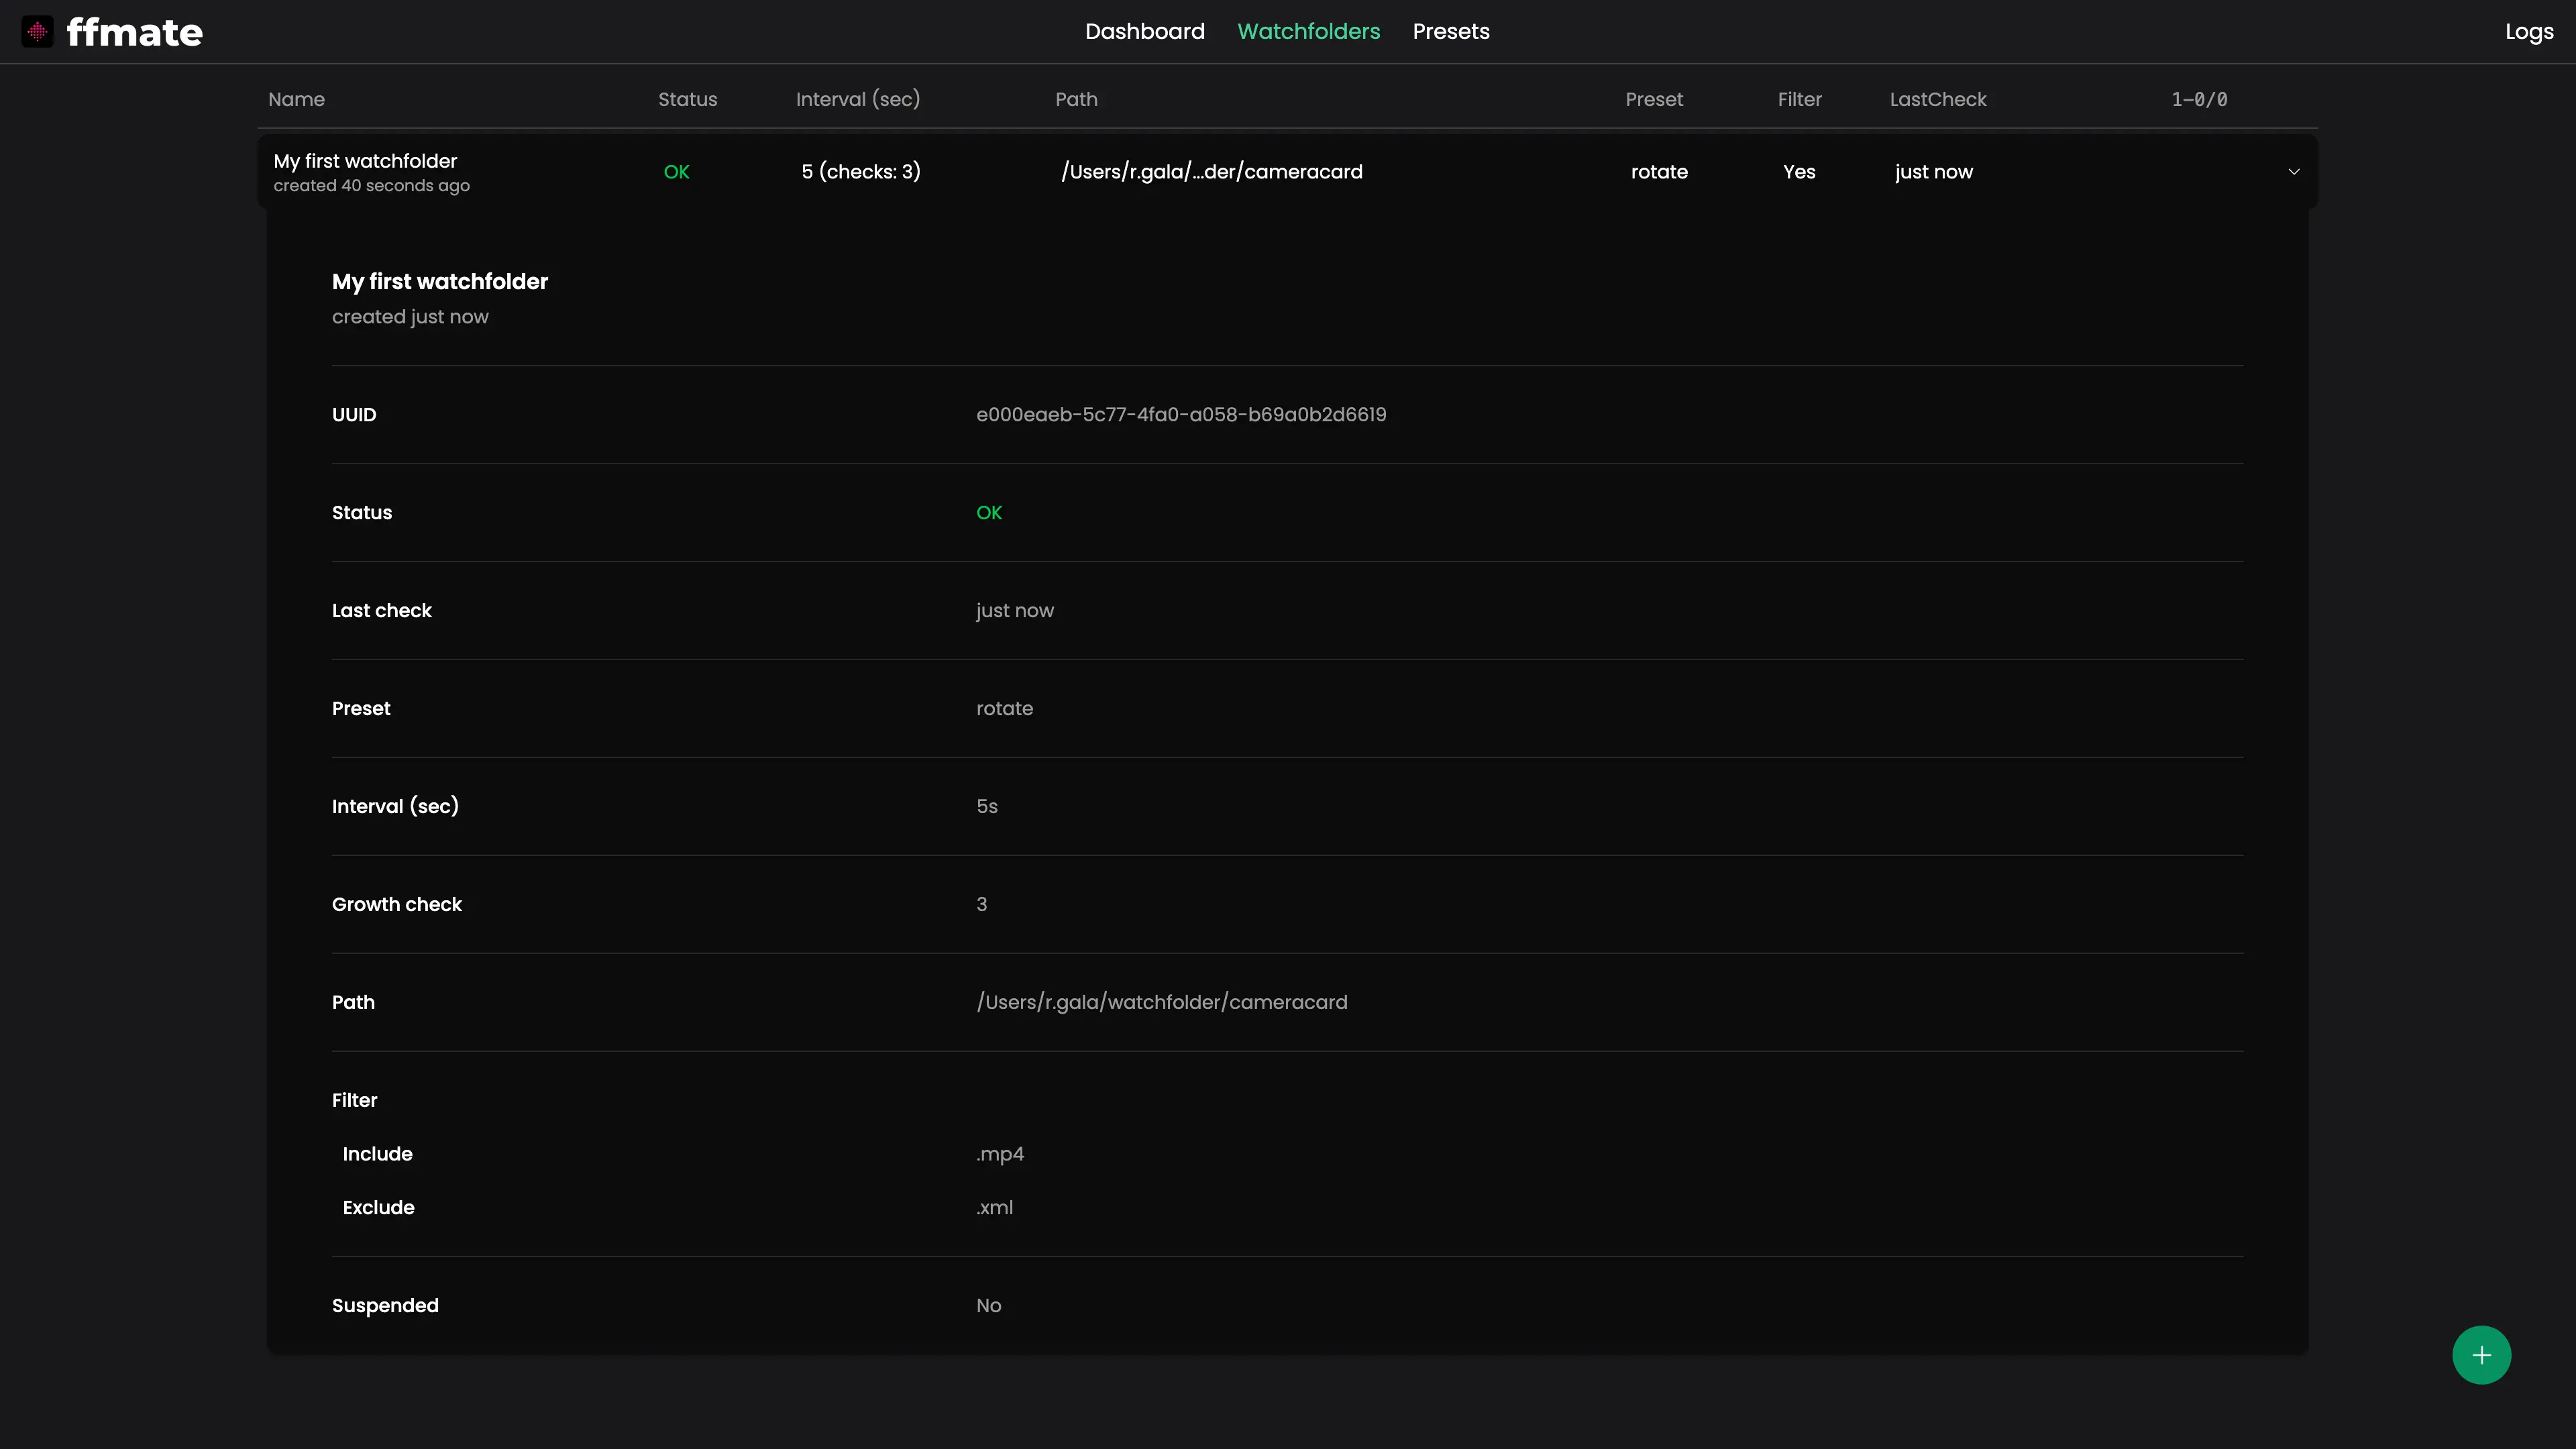Screen dimensions: 2576x1449
Task: Click the Exclude filter value .xml
Action: (994, 1208)
